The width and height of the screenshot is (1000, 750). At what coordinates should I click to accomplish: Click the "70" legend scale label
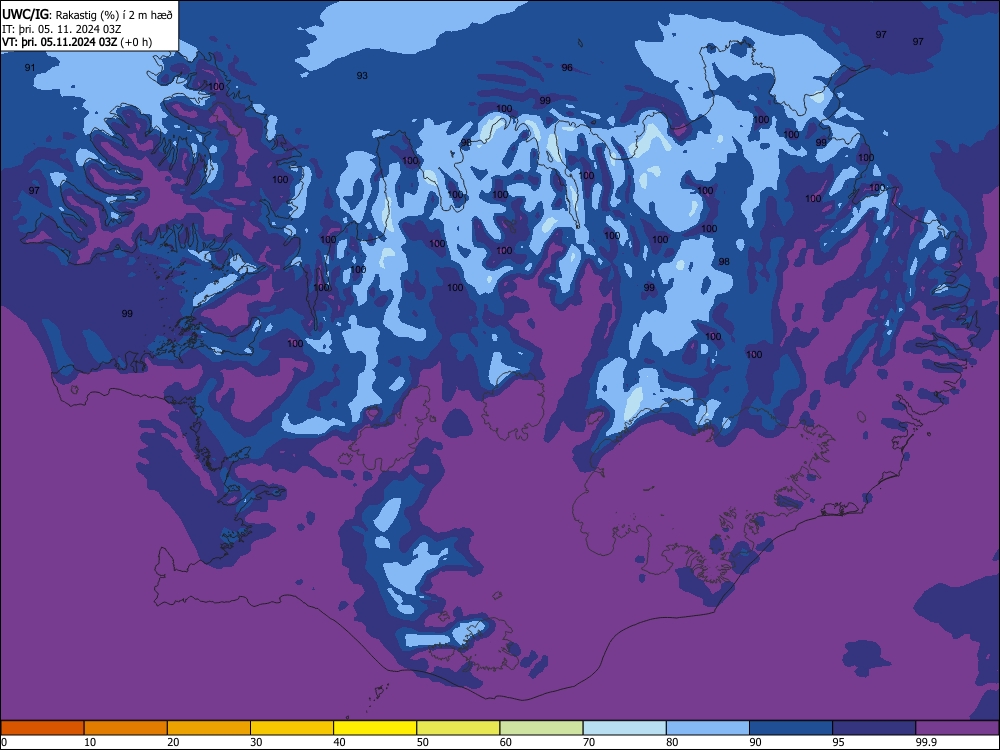click(589, 742)
